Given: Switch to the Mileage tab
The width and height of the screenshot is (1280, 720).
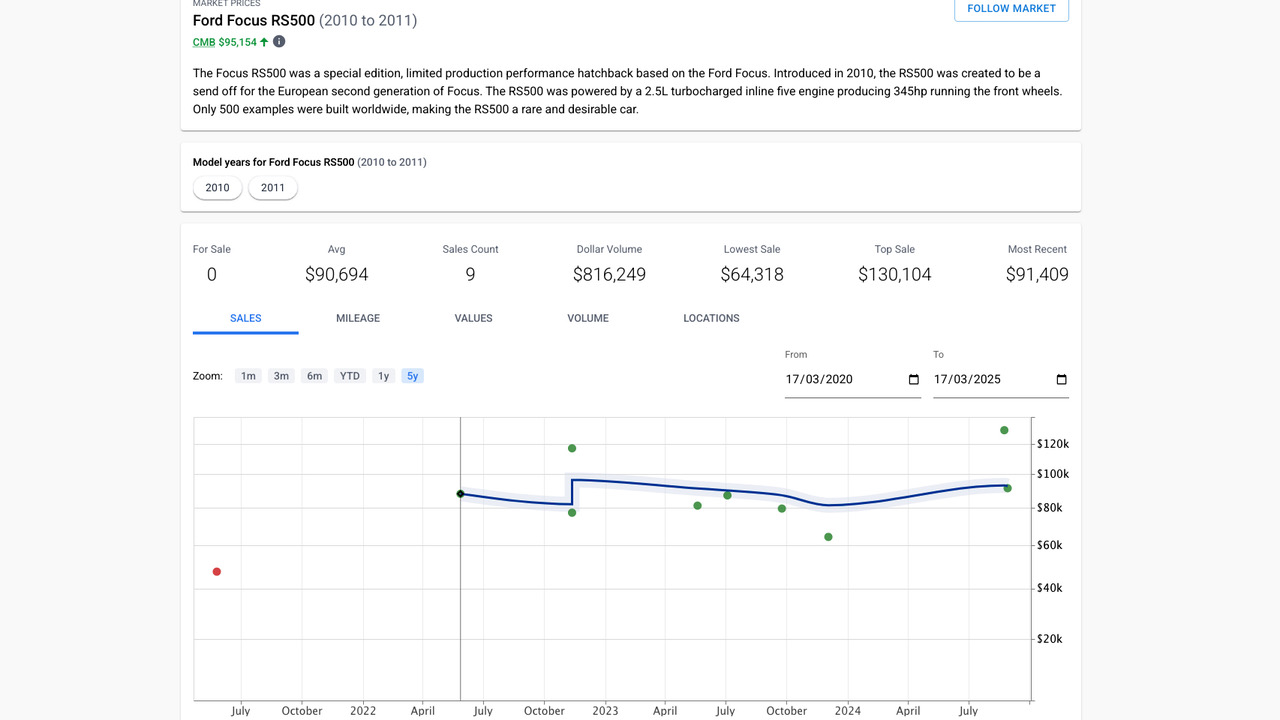Looking at the screenshot, I should tap(358, 318).
